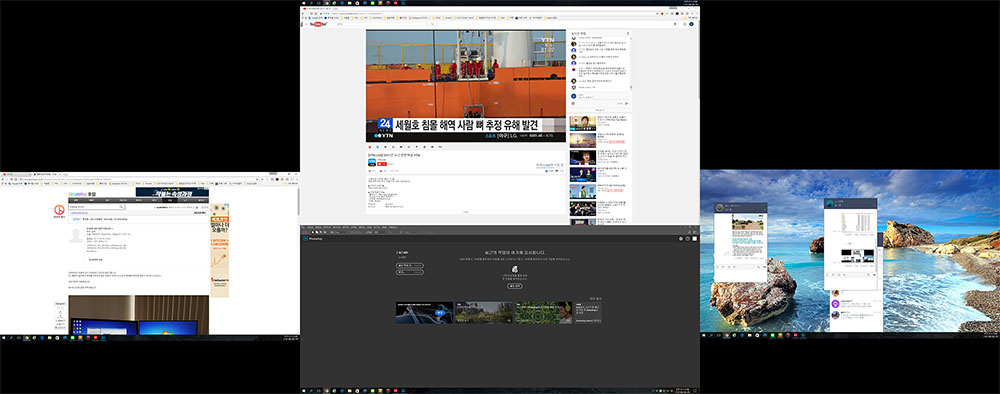Image resolution: width=1000 pixels, height=394 pixels.
Task: Open the first recommended video thumbnail
Action: pyautogui.click(x=582, y=123)
